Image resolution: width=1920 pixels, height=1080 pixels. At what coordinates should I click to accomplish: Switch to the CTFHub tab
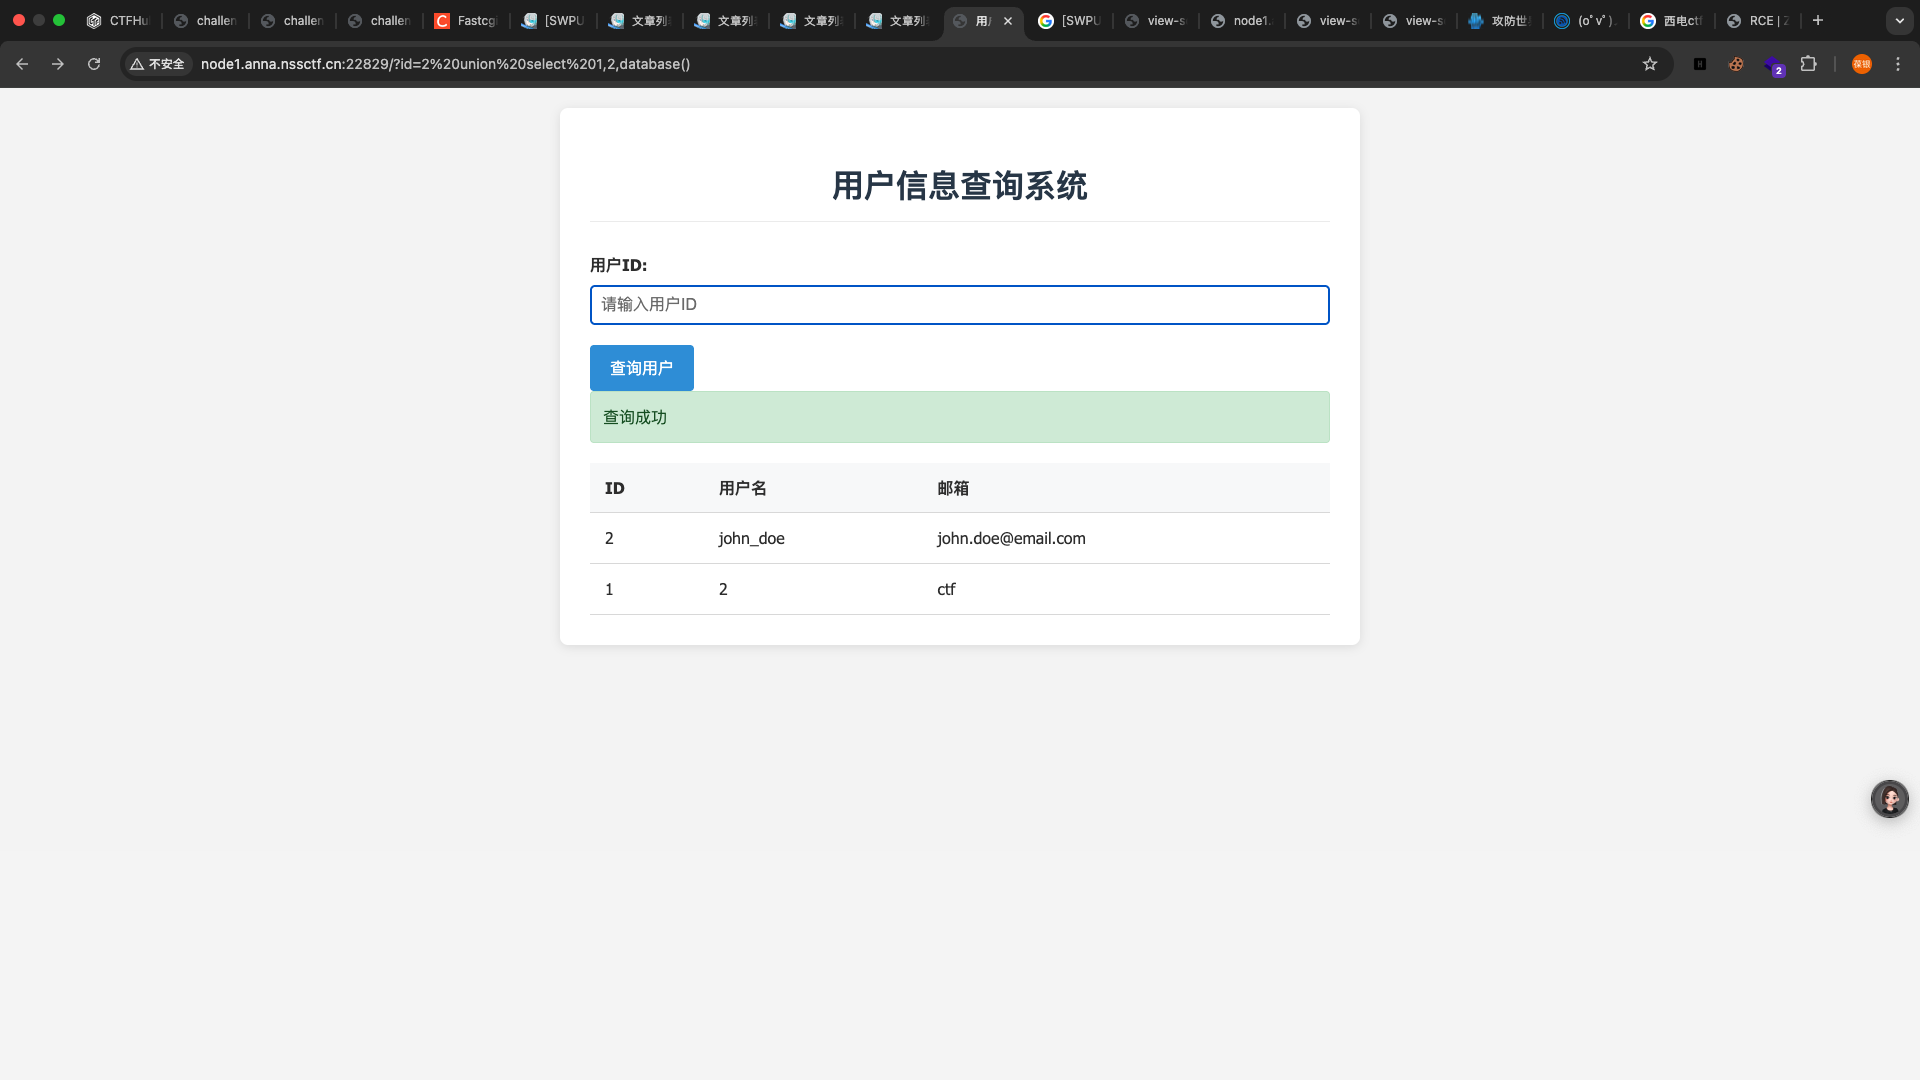[118, 20]
